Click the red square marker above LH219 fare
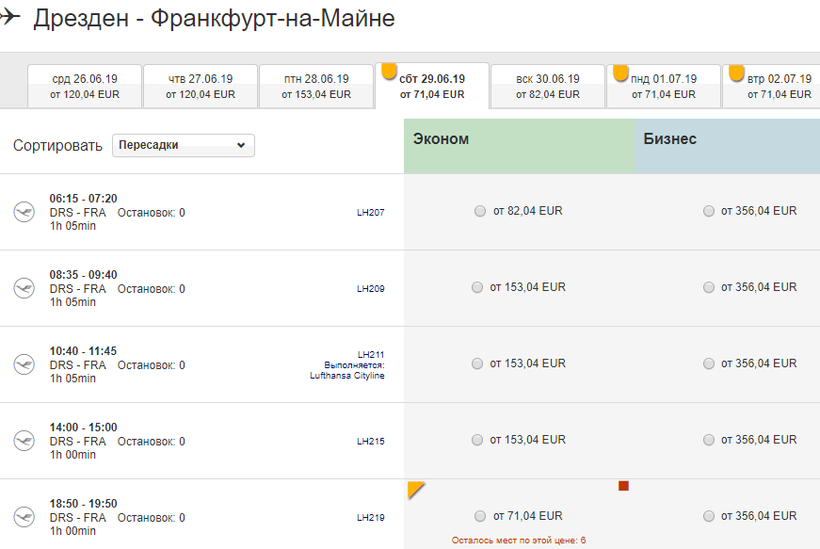This screenshot has width=820, height=549. [623, 486]
